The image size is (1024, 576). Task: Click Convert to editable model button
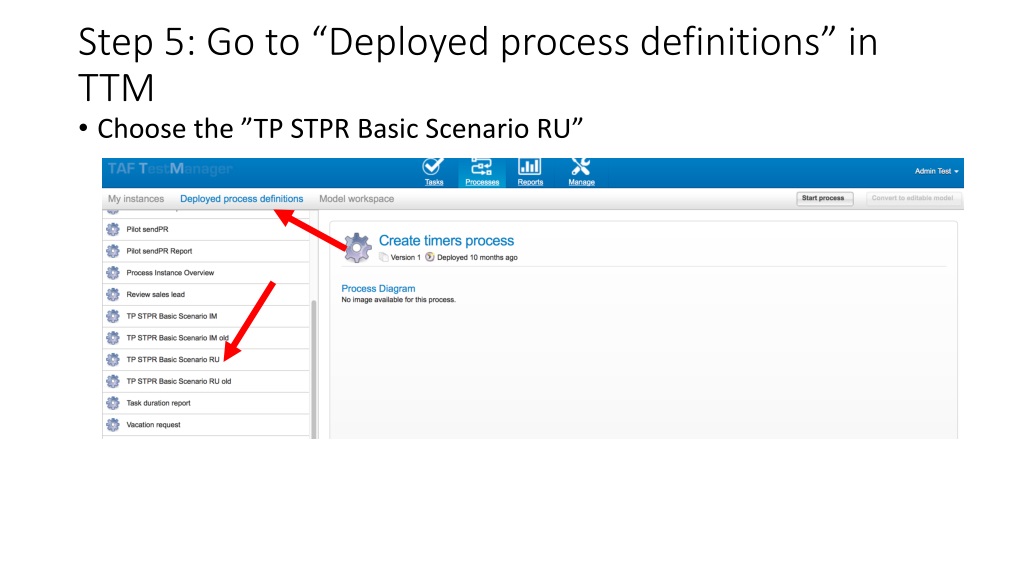[912, 198]
